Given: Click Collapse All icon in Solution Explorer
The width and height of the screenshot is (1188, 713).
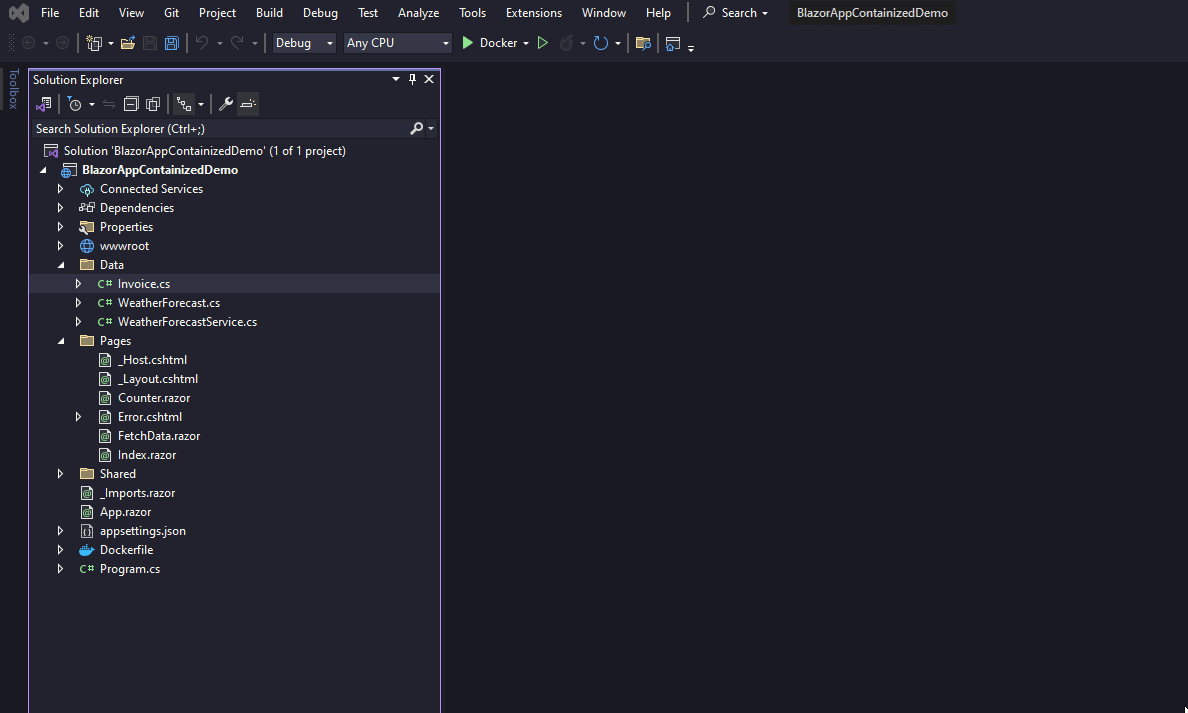Looking at the screenshot, I should coord(131,104).
